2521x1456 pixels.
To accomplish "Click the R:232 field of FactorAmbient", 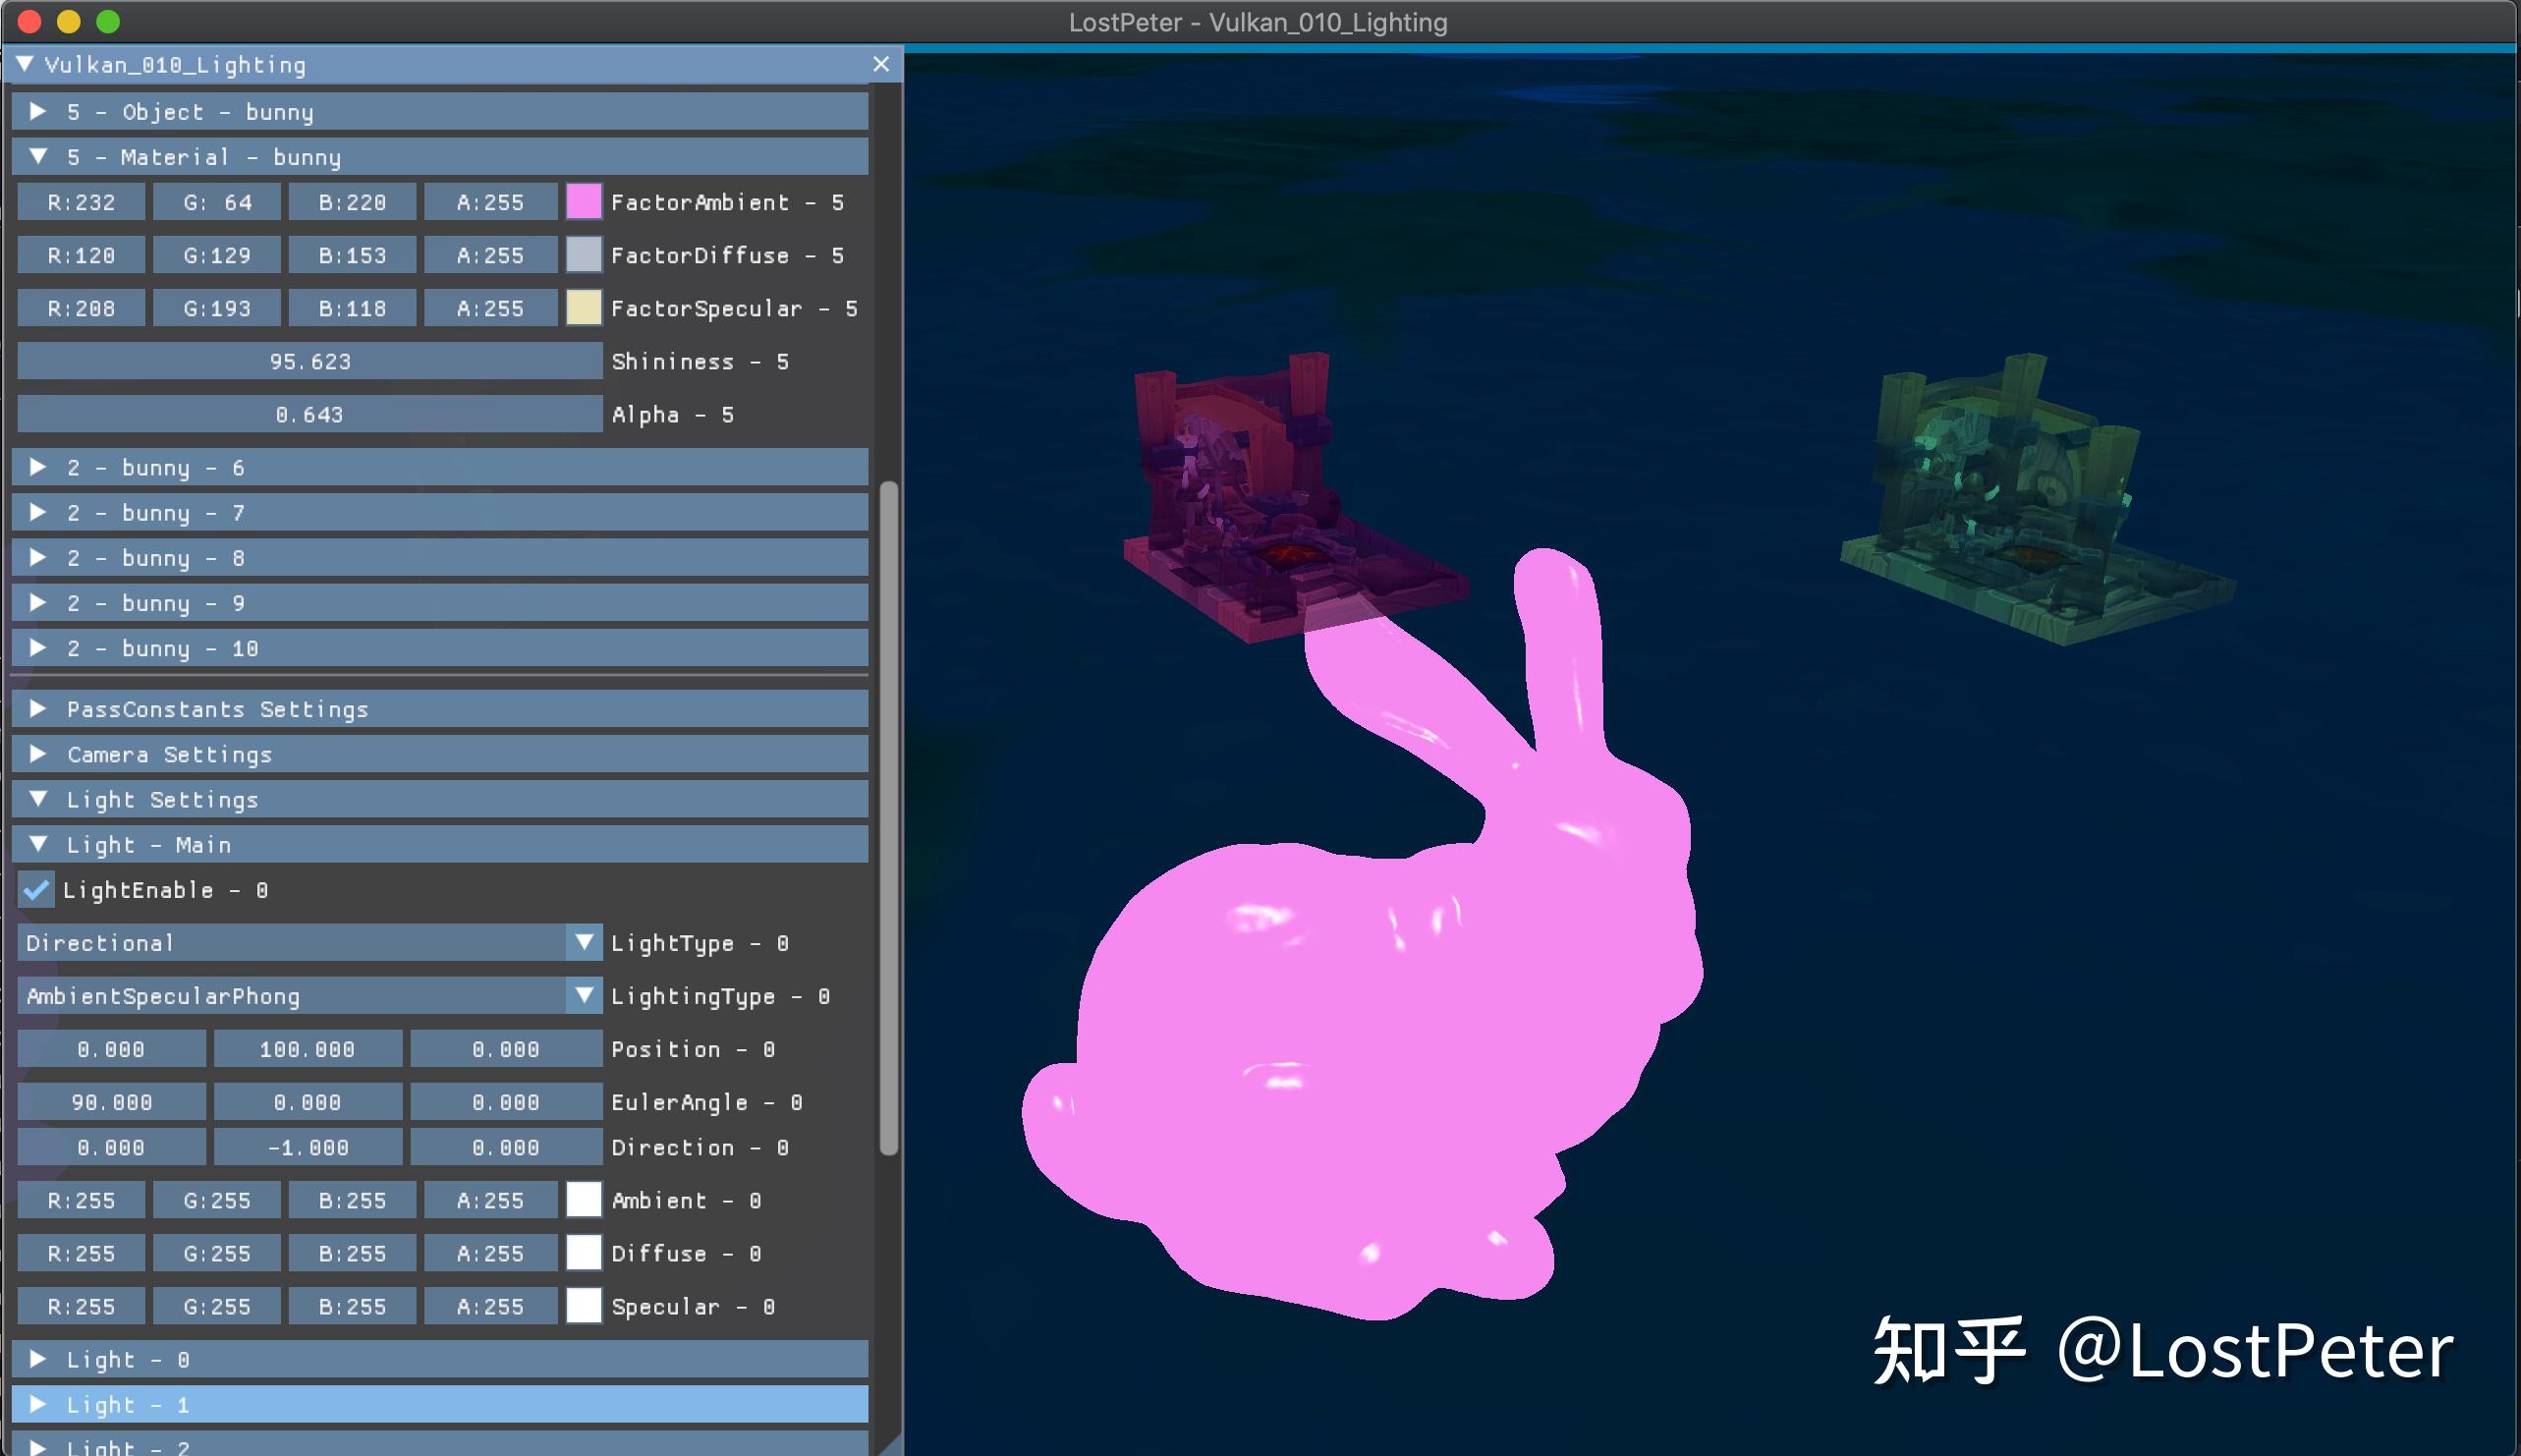I will coord(81,201).
